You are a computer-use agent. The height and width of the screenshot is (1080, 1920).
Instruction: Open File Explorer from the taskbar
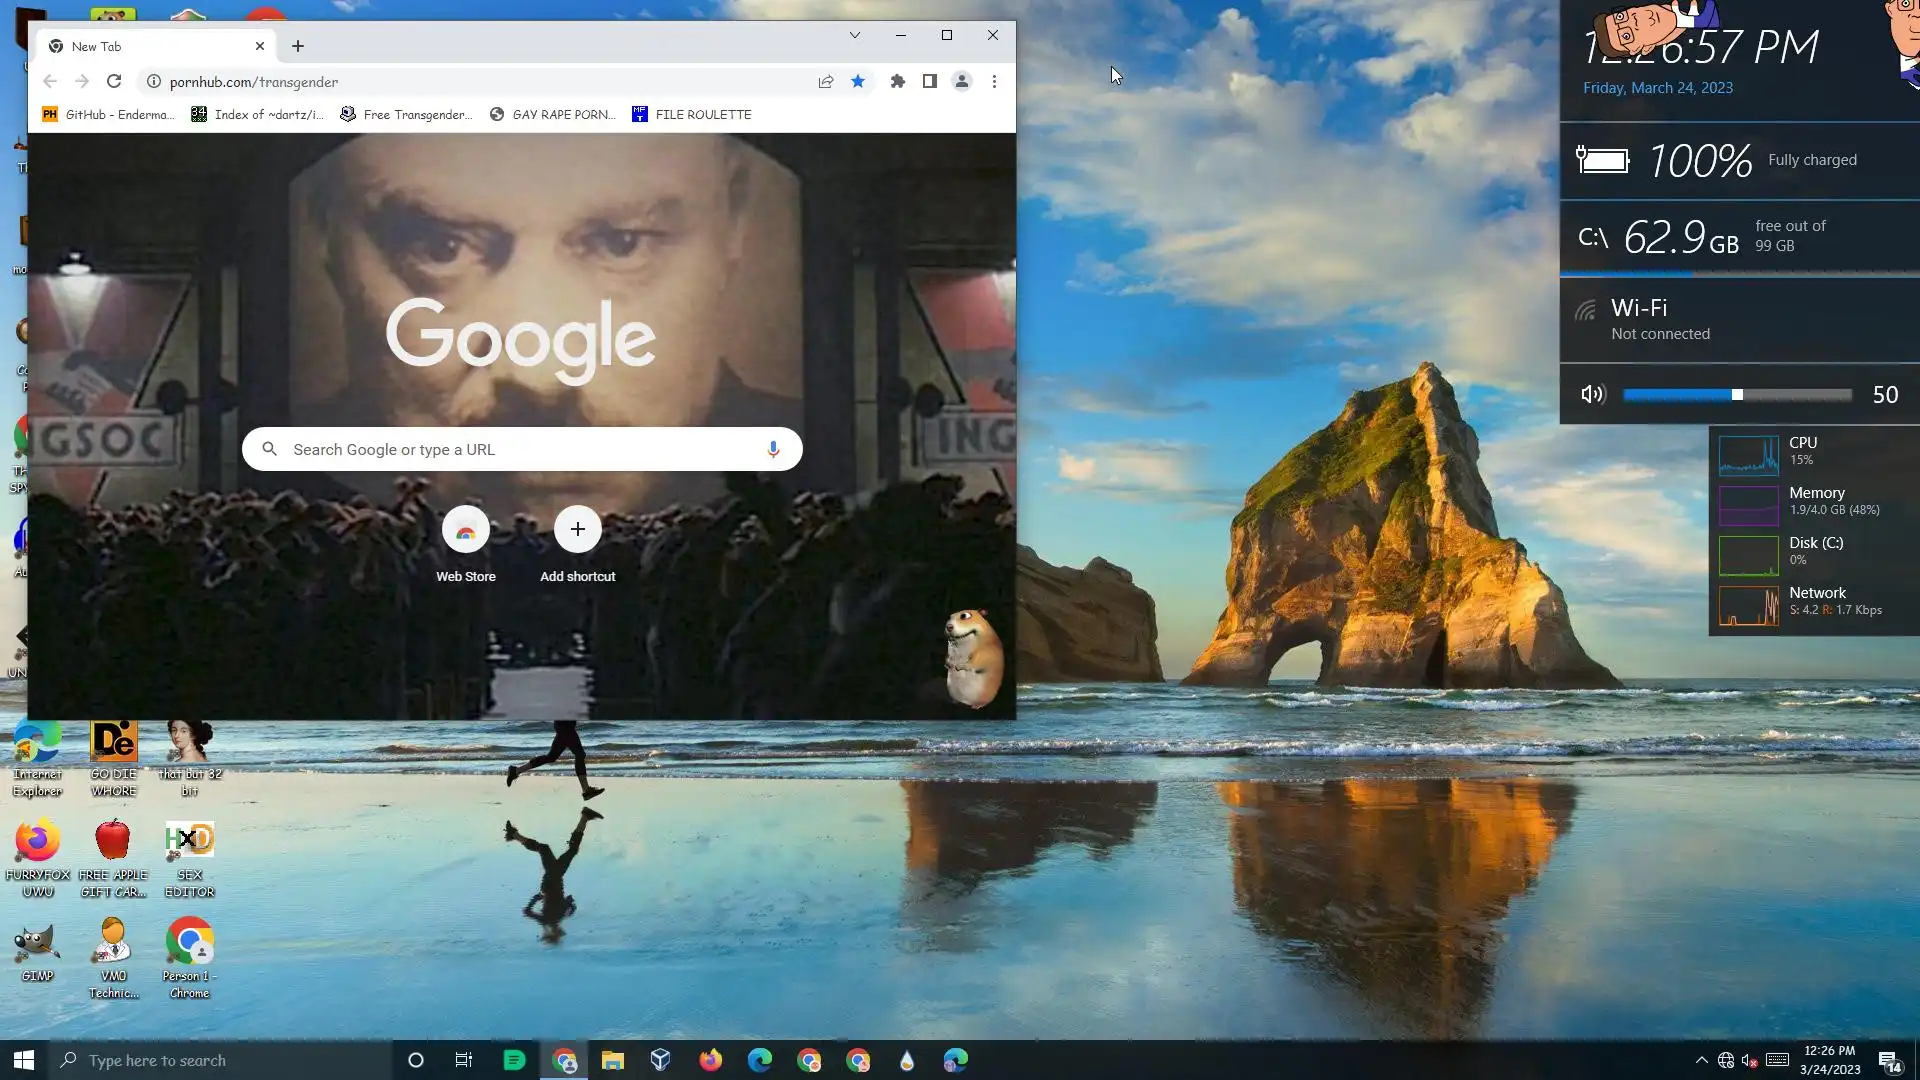[612, 1060]
